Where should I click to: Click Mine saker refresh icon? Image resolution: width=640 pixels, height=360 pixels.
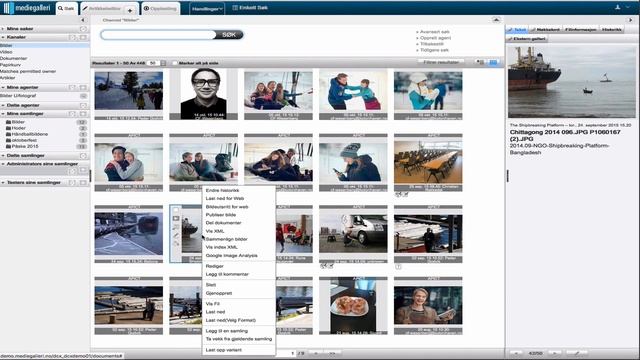tap(83, 29)
